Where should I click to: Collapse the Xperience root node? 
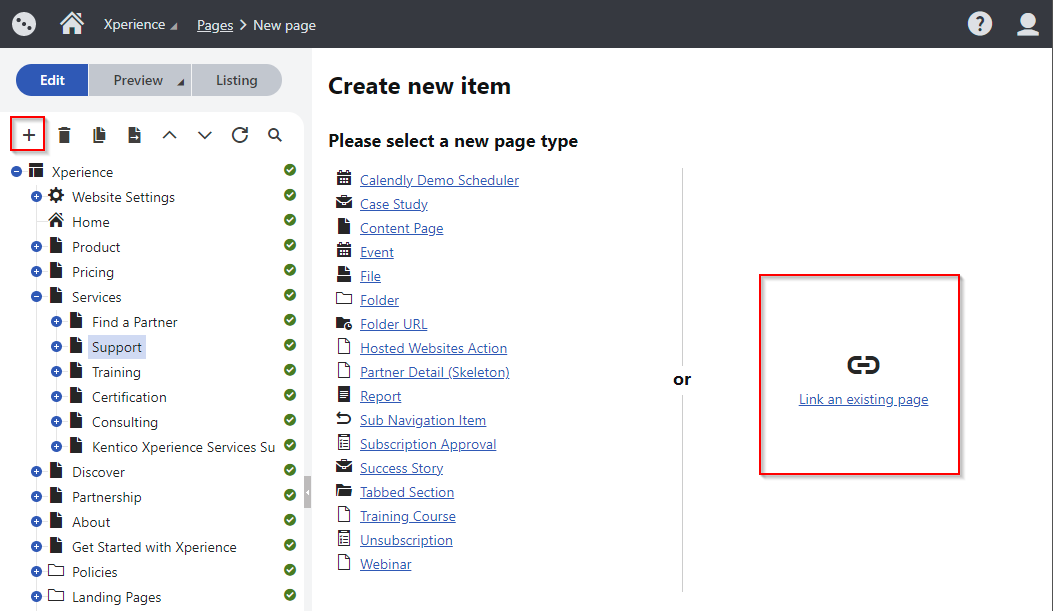pos(17,172)
